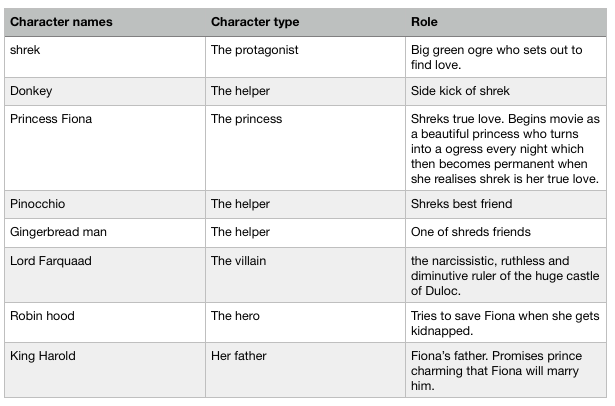The width and height of the screenshot is (615, 406).
Task: Select the "Robin hood" name cell
Action: tap(42, 316)
